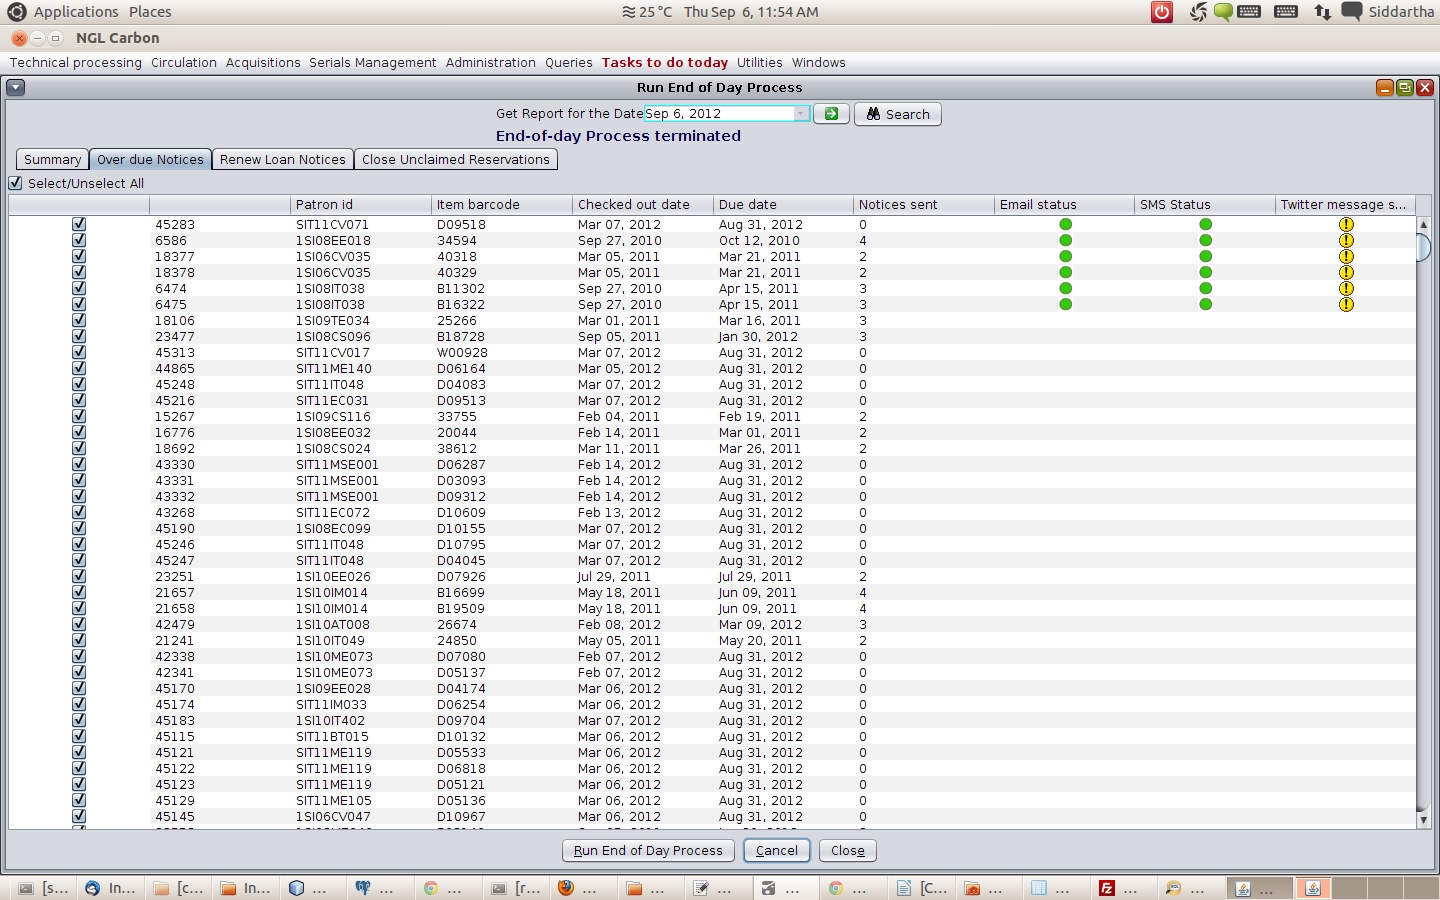Click the red power icon in top panel
The height and width of the screenshot is (900, 1440).
(1162, 12)
